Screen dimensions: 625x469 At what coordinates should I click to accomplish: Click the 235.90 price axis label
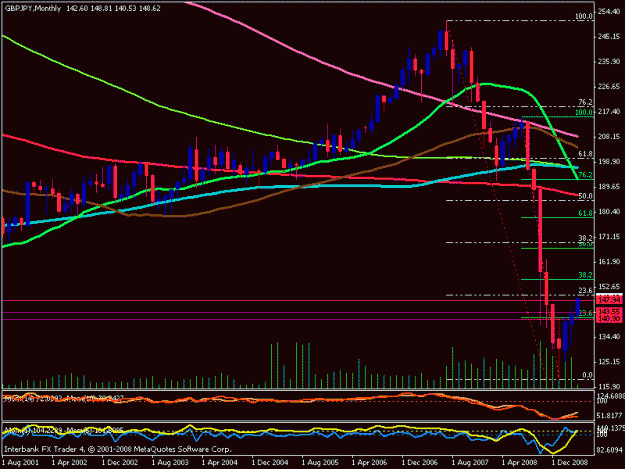click(609, 62)
